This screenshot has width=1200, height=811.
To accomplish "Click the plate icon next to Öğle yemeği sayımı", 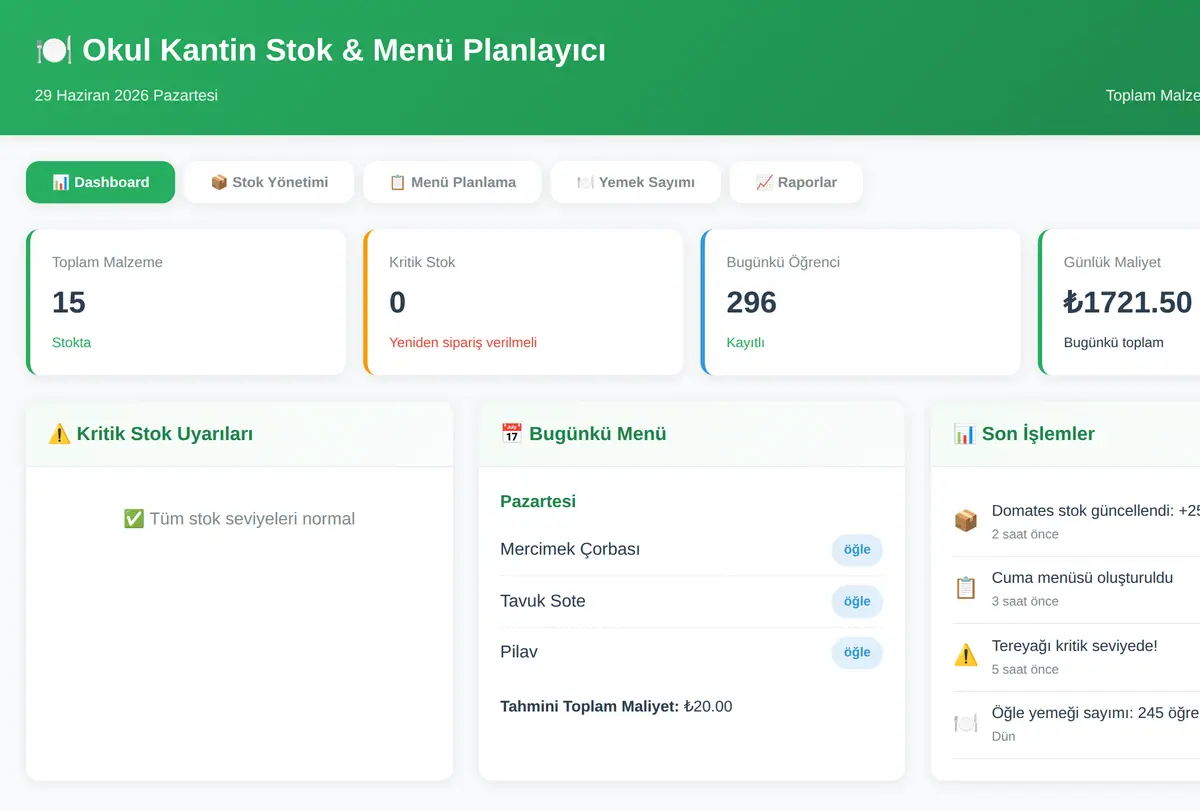I will point(965,723).
